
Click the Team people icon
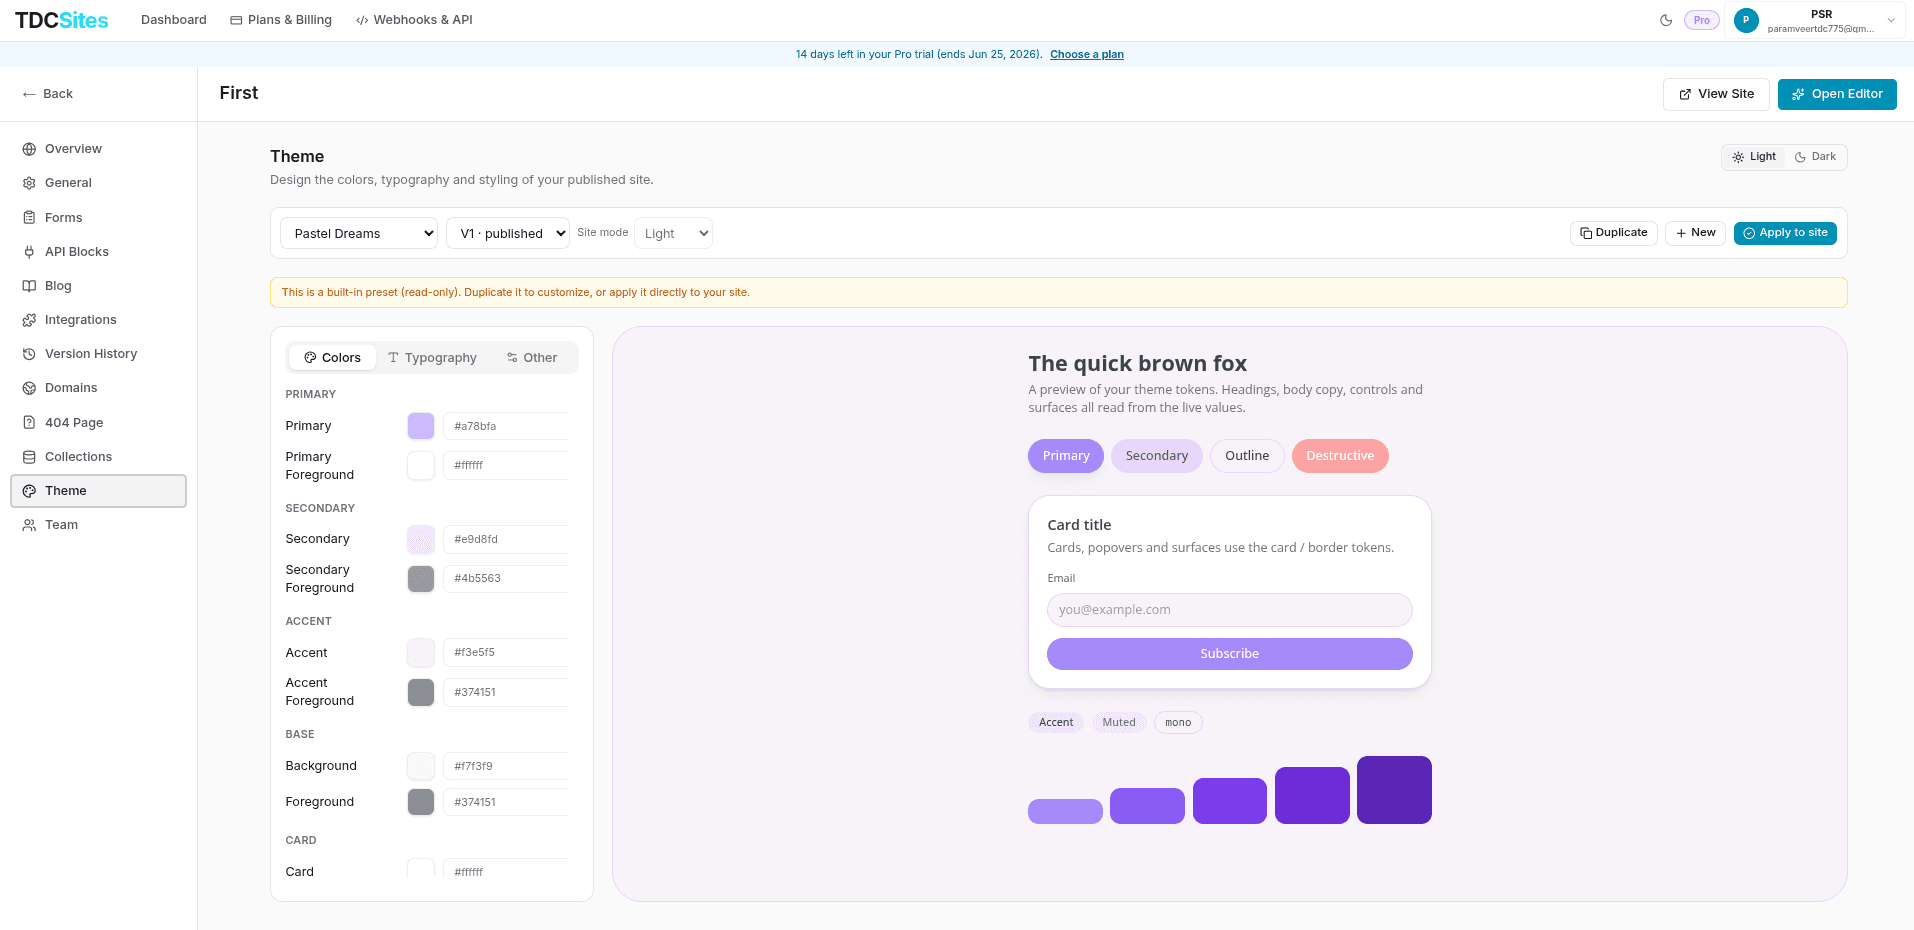point(29,525)
